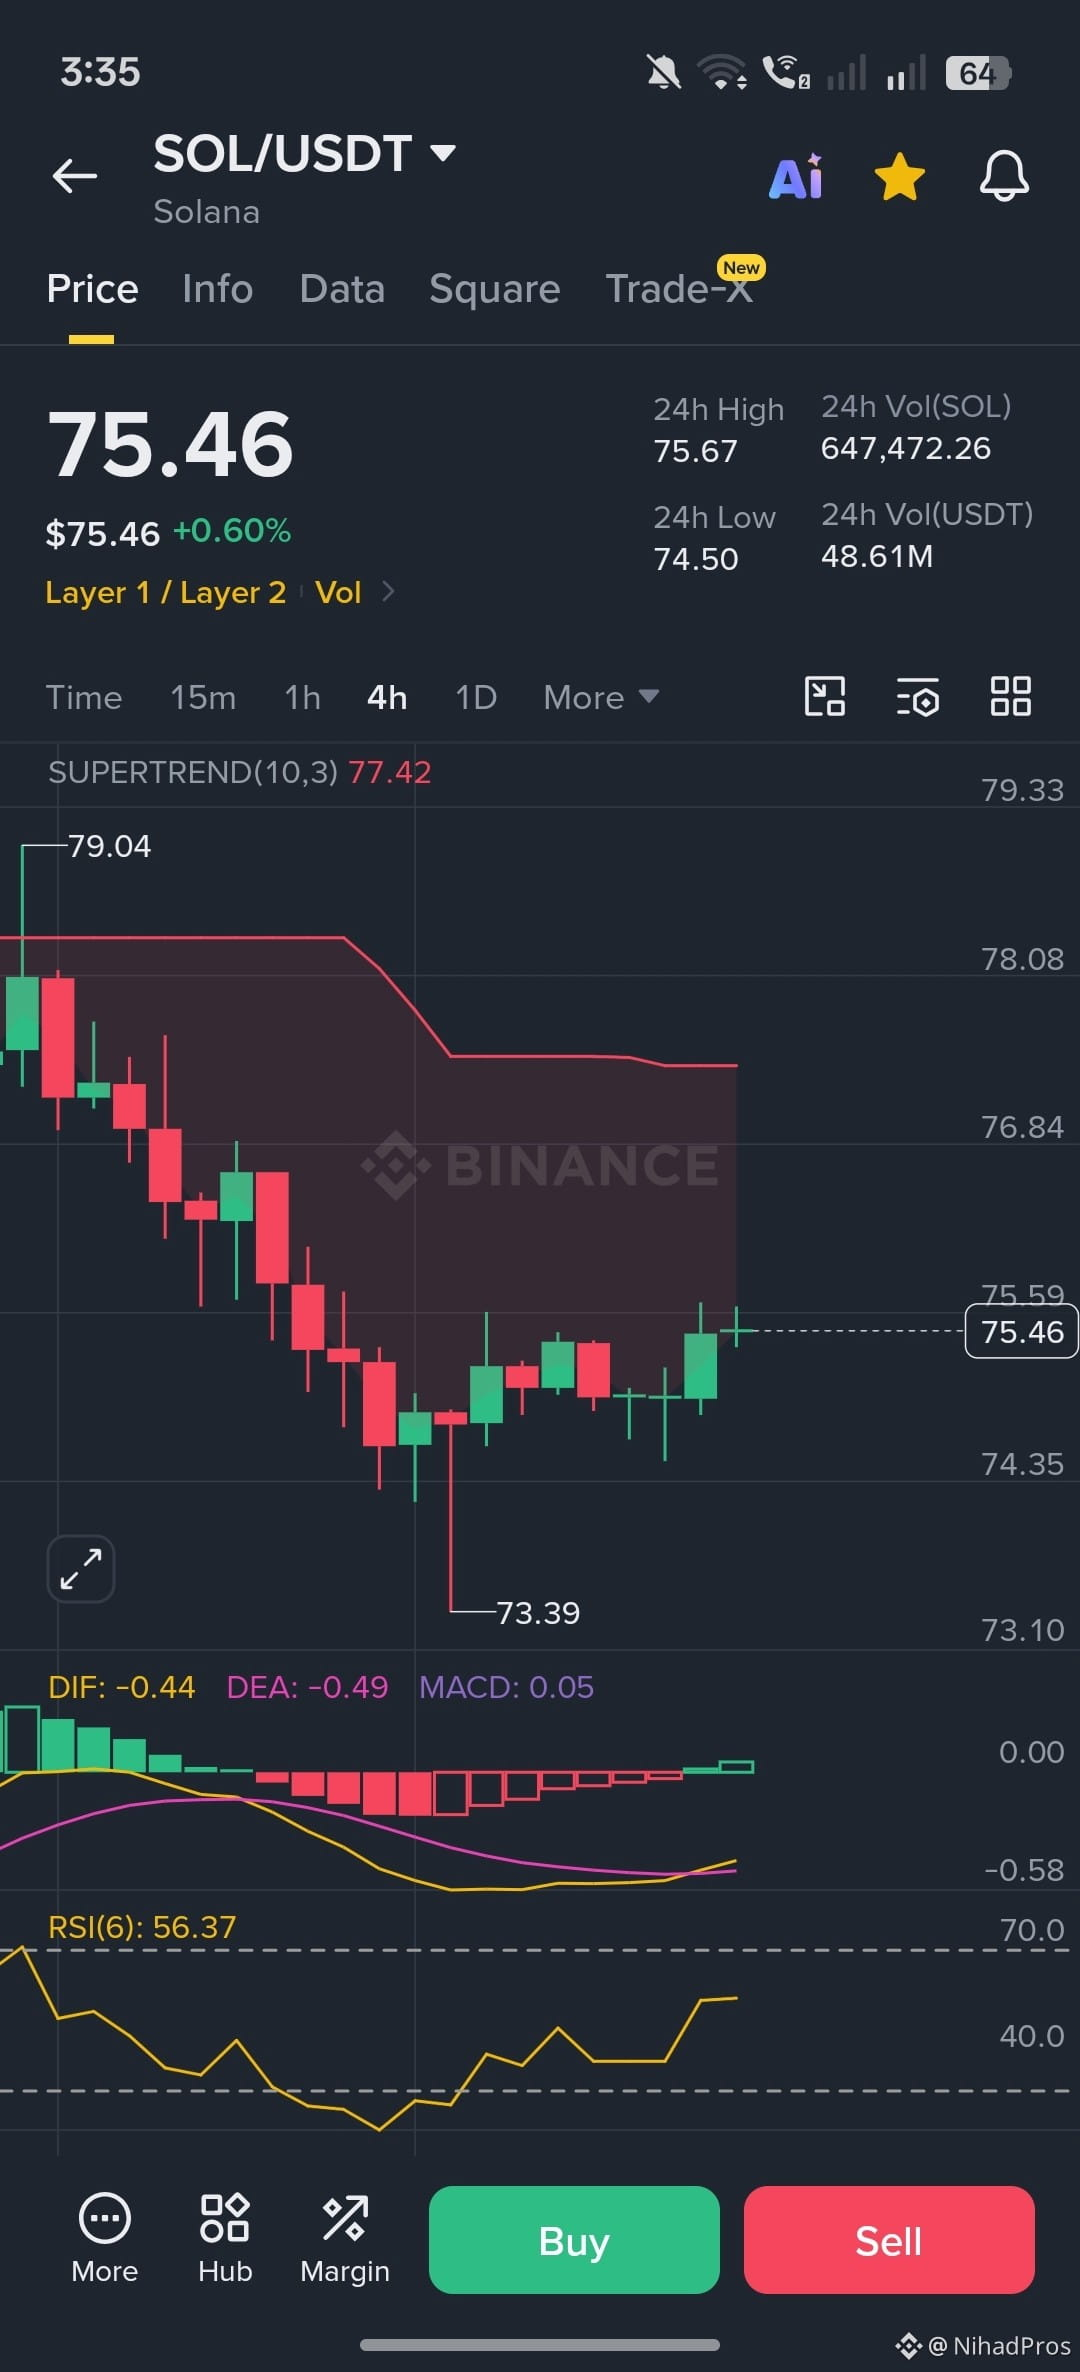Open Margin trading icon
This screenshot has height=2372, width=1080.
click(345, 2240)
